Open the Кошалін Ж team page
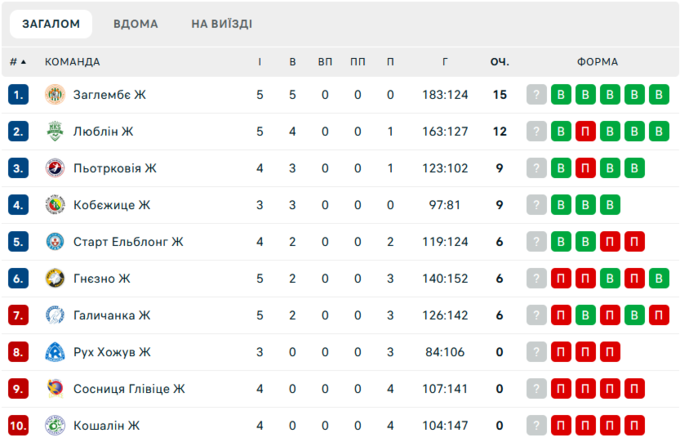Screen dimensions: 680x442 coord(106,425)
